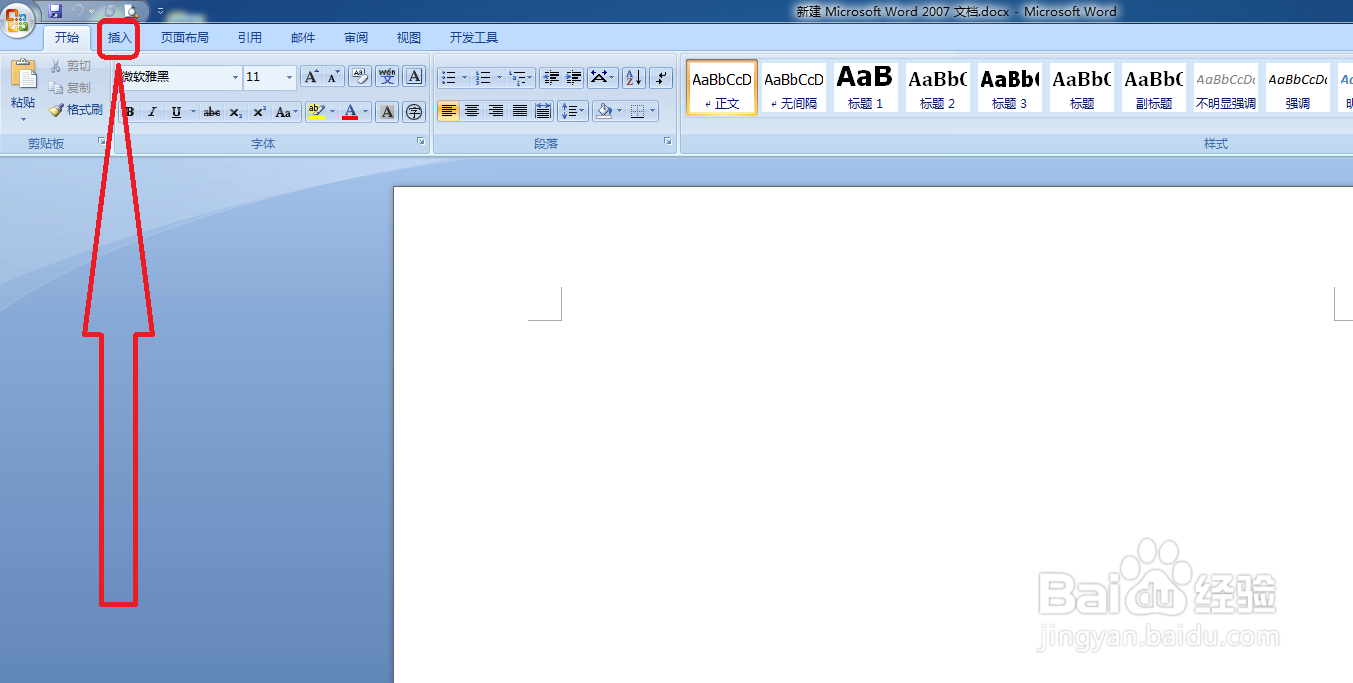Switch to the 插入 (Insert) tab
Screen dimensions: 1353x683
pos(120,38)
